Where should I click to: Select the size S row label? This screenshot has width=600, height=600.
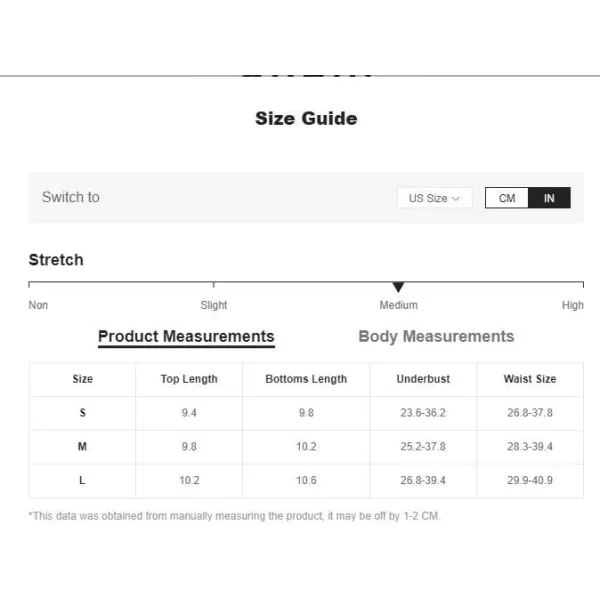tap(82, 412)
